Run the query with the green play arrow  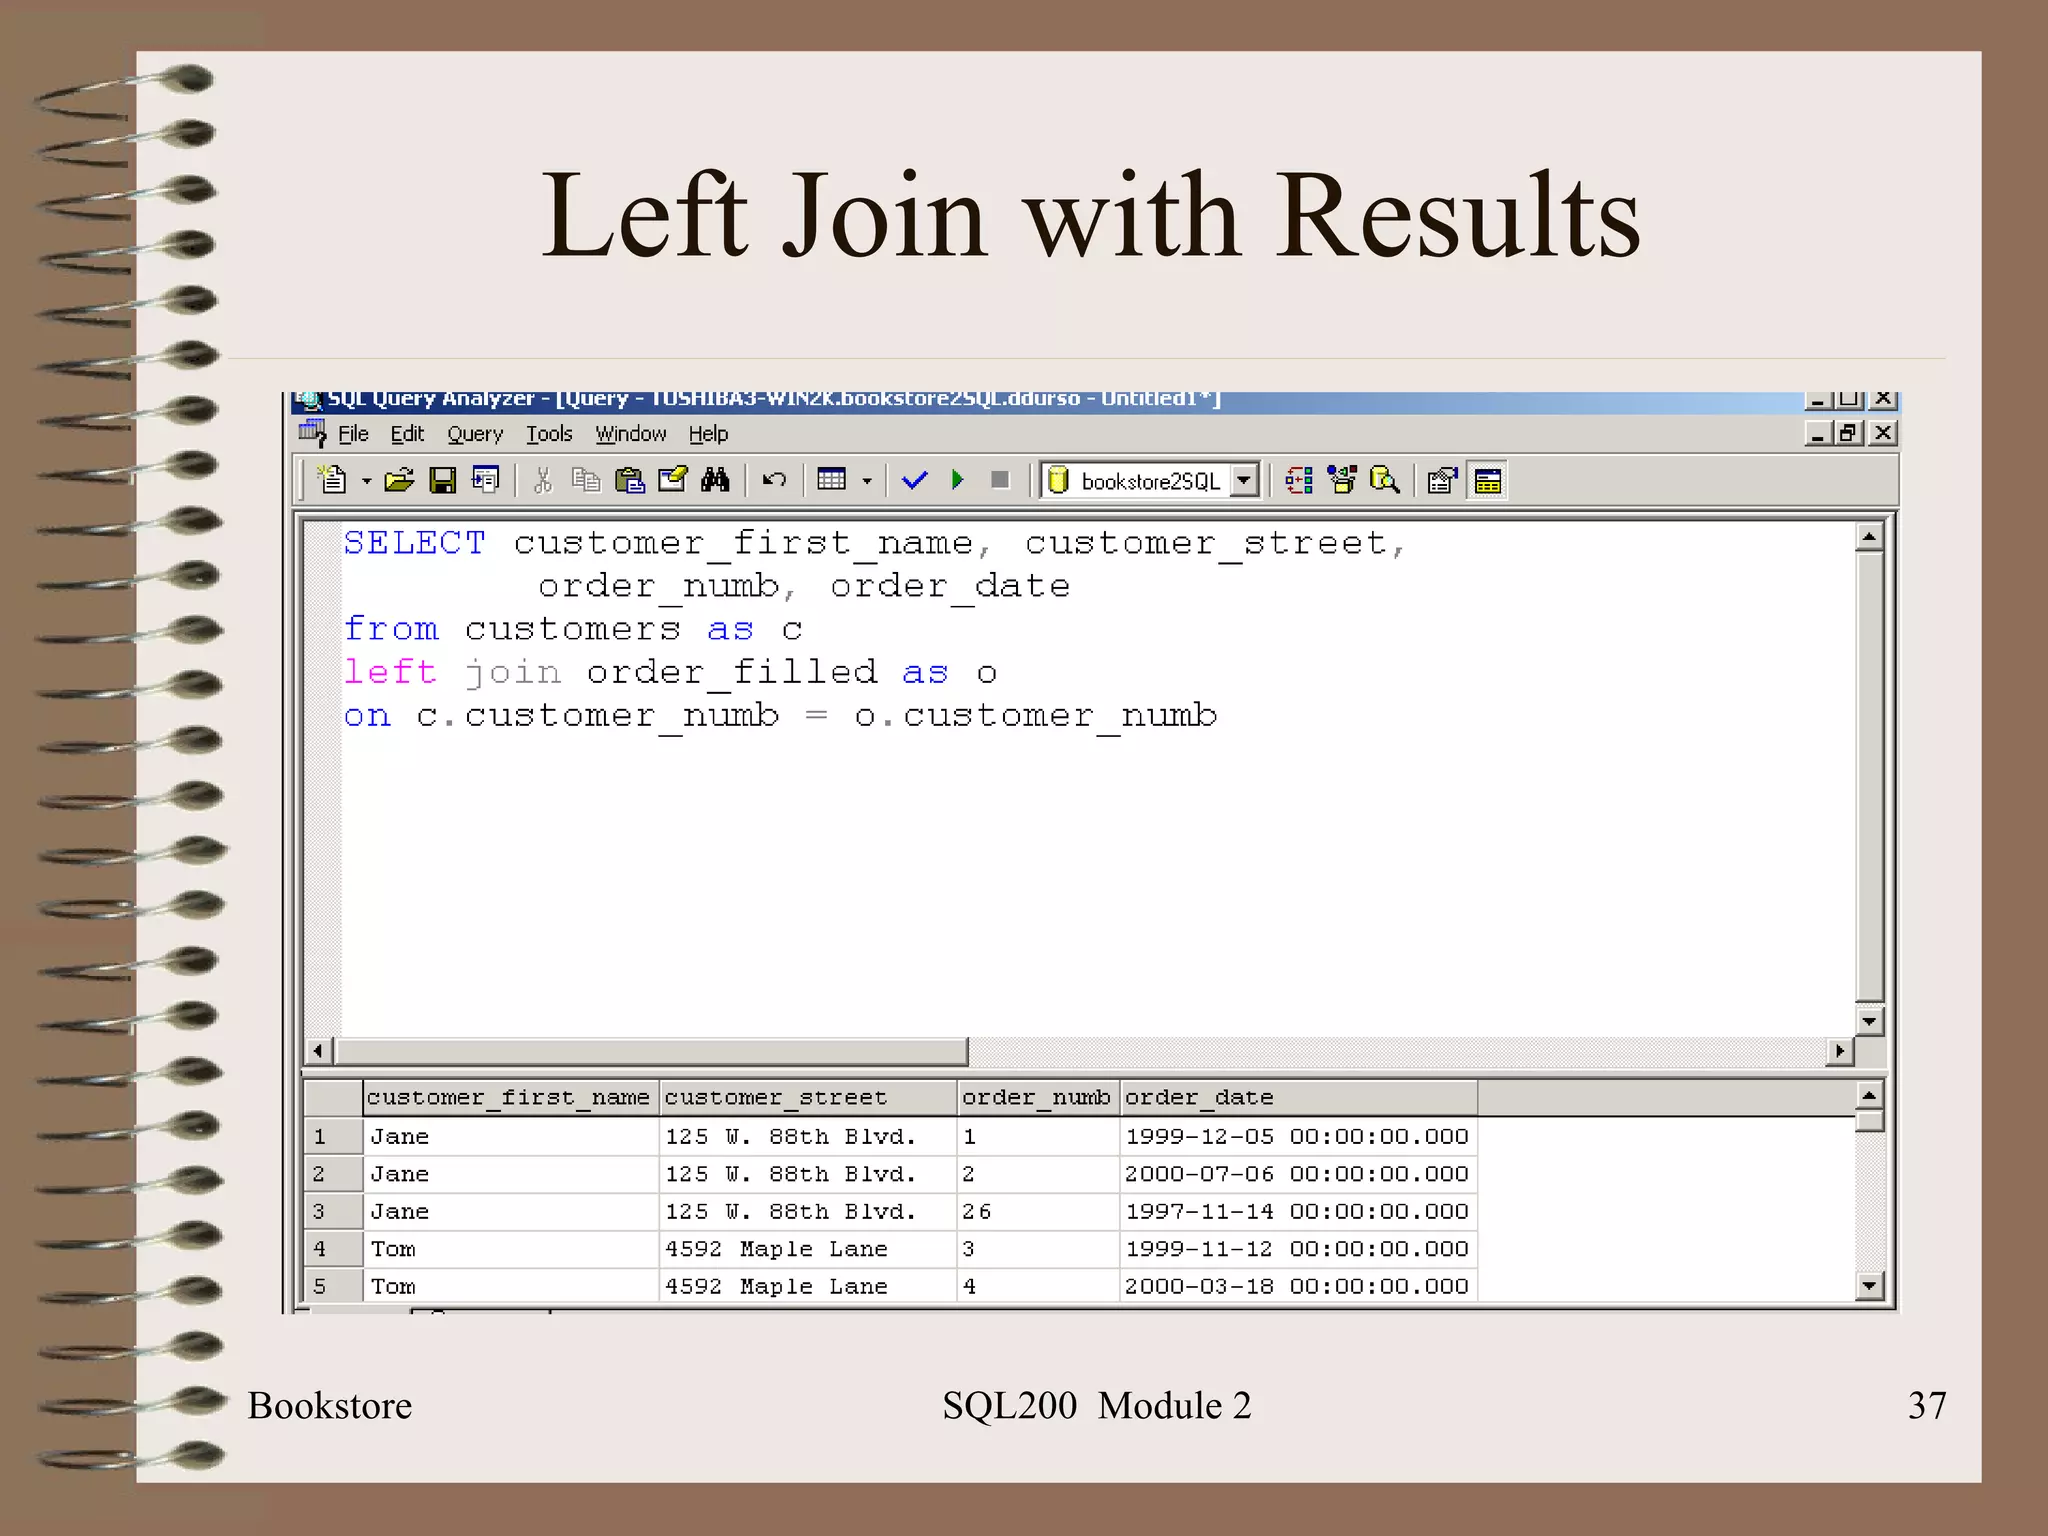[957, 481]
